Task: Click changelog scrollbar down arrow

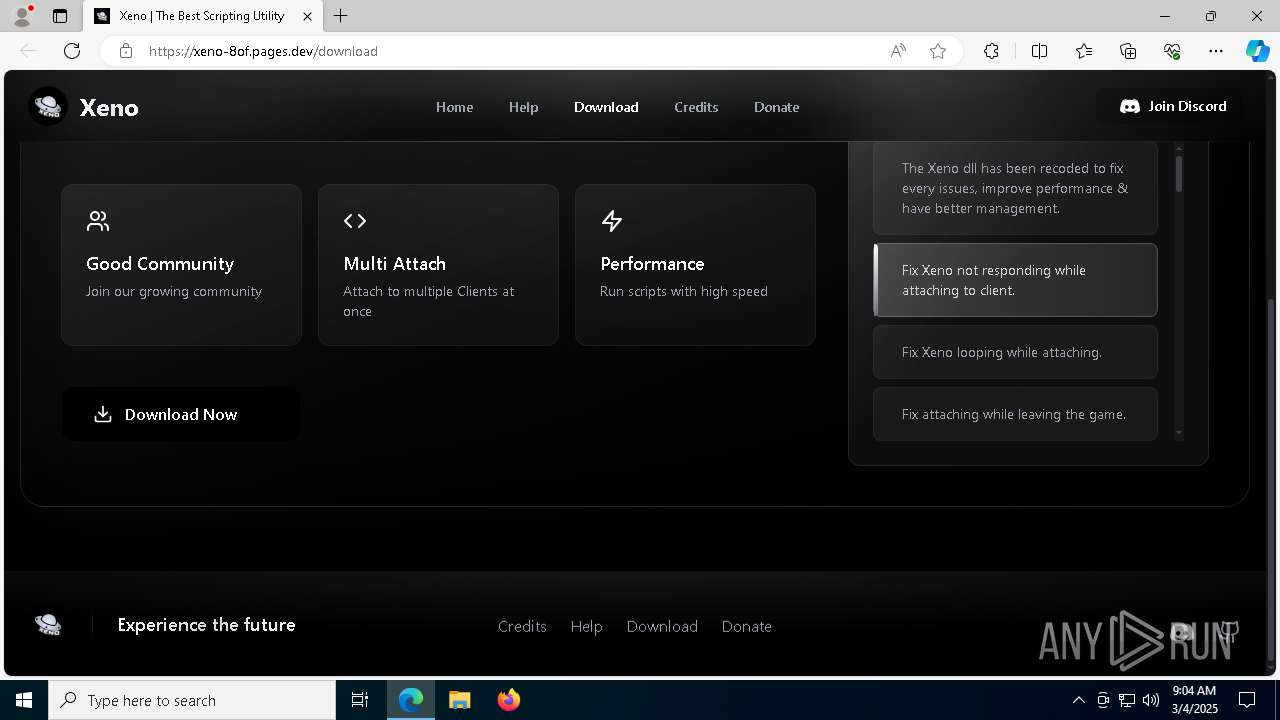Action: tap(1179, 433)
